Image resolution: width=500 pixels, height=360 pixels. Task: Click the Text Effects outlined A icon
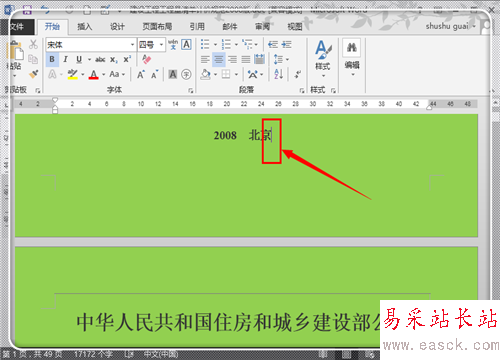tap(52, 74)
